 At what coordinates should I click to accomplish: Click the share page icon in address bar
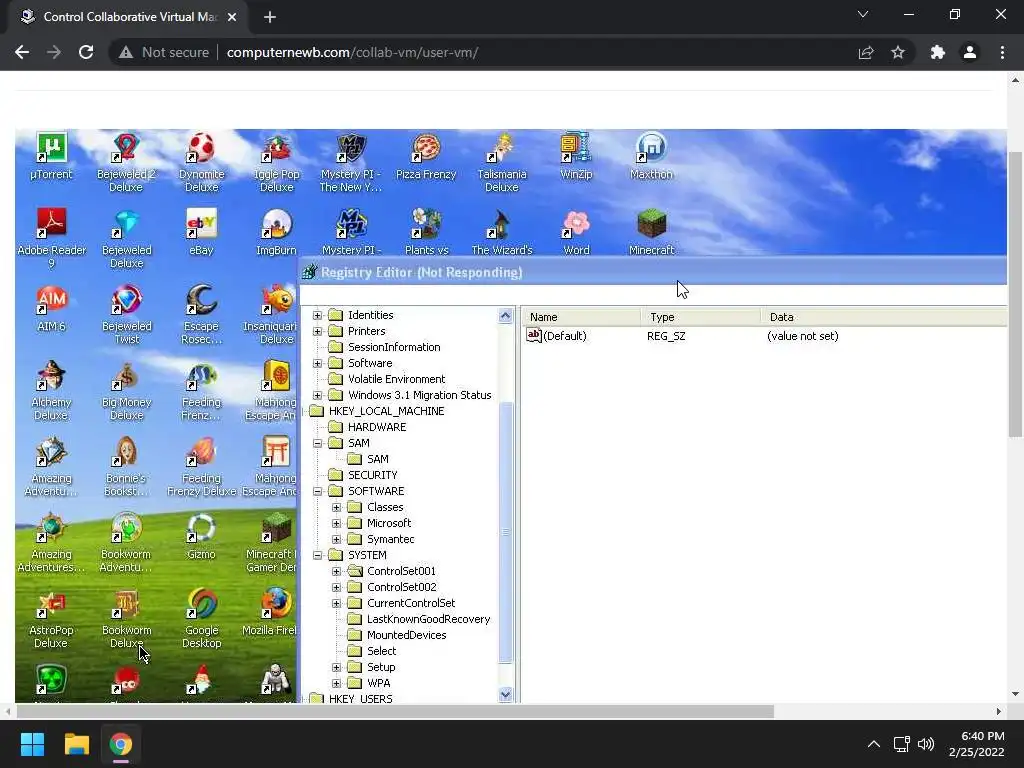pyautogui.click(x=866, y=52)
